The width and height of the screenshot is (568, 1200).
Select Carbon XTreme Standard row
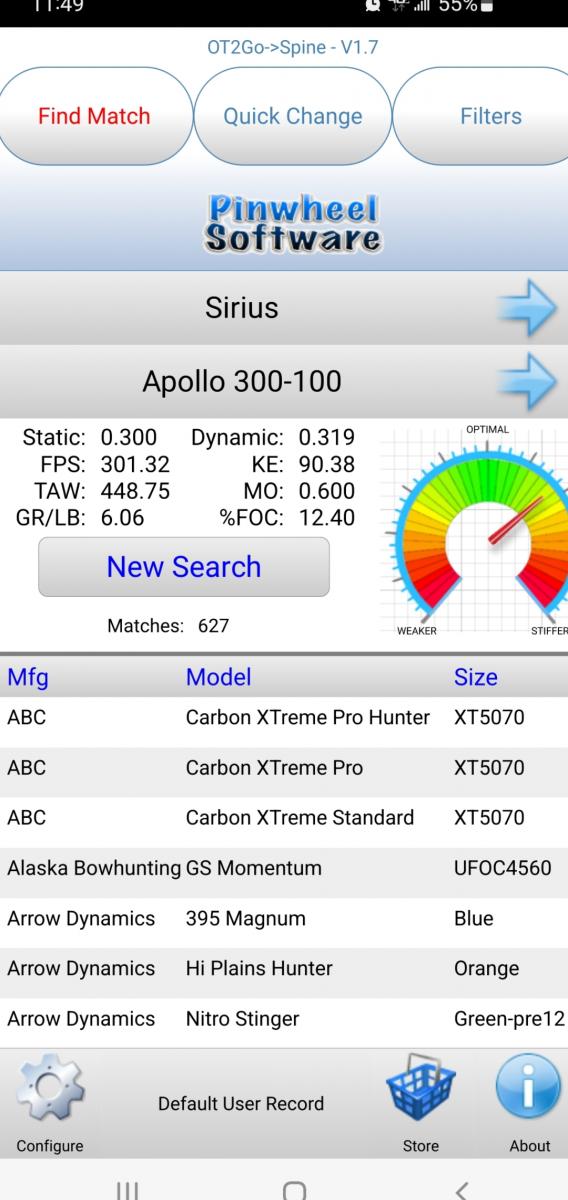pos(284,818)
